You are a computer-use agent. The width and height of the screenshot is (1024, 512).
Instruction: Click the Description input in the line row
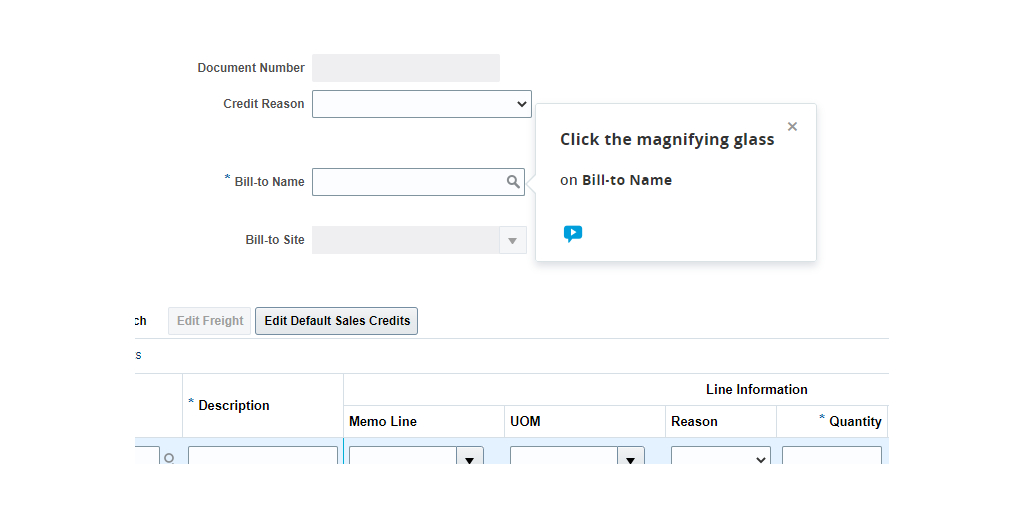(263, 457)
